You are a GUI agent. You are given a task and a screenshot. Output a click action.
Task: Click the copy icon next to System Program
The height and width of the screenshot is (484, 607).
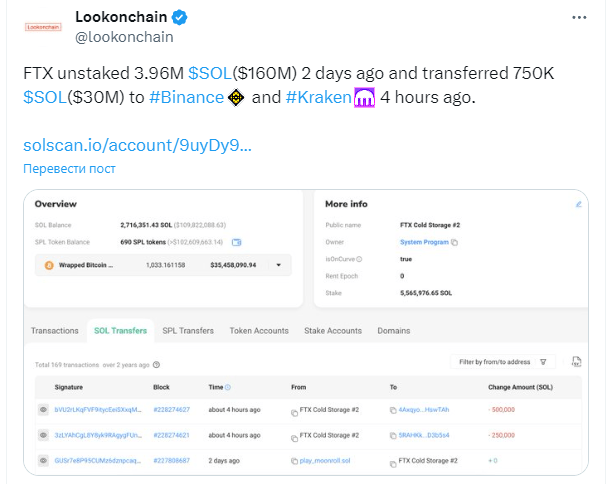(x=454, y=242)
